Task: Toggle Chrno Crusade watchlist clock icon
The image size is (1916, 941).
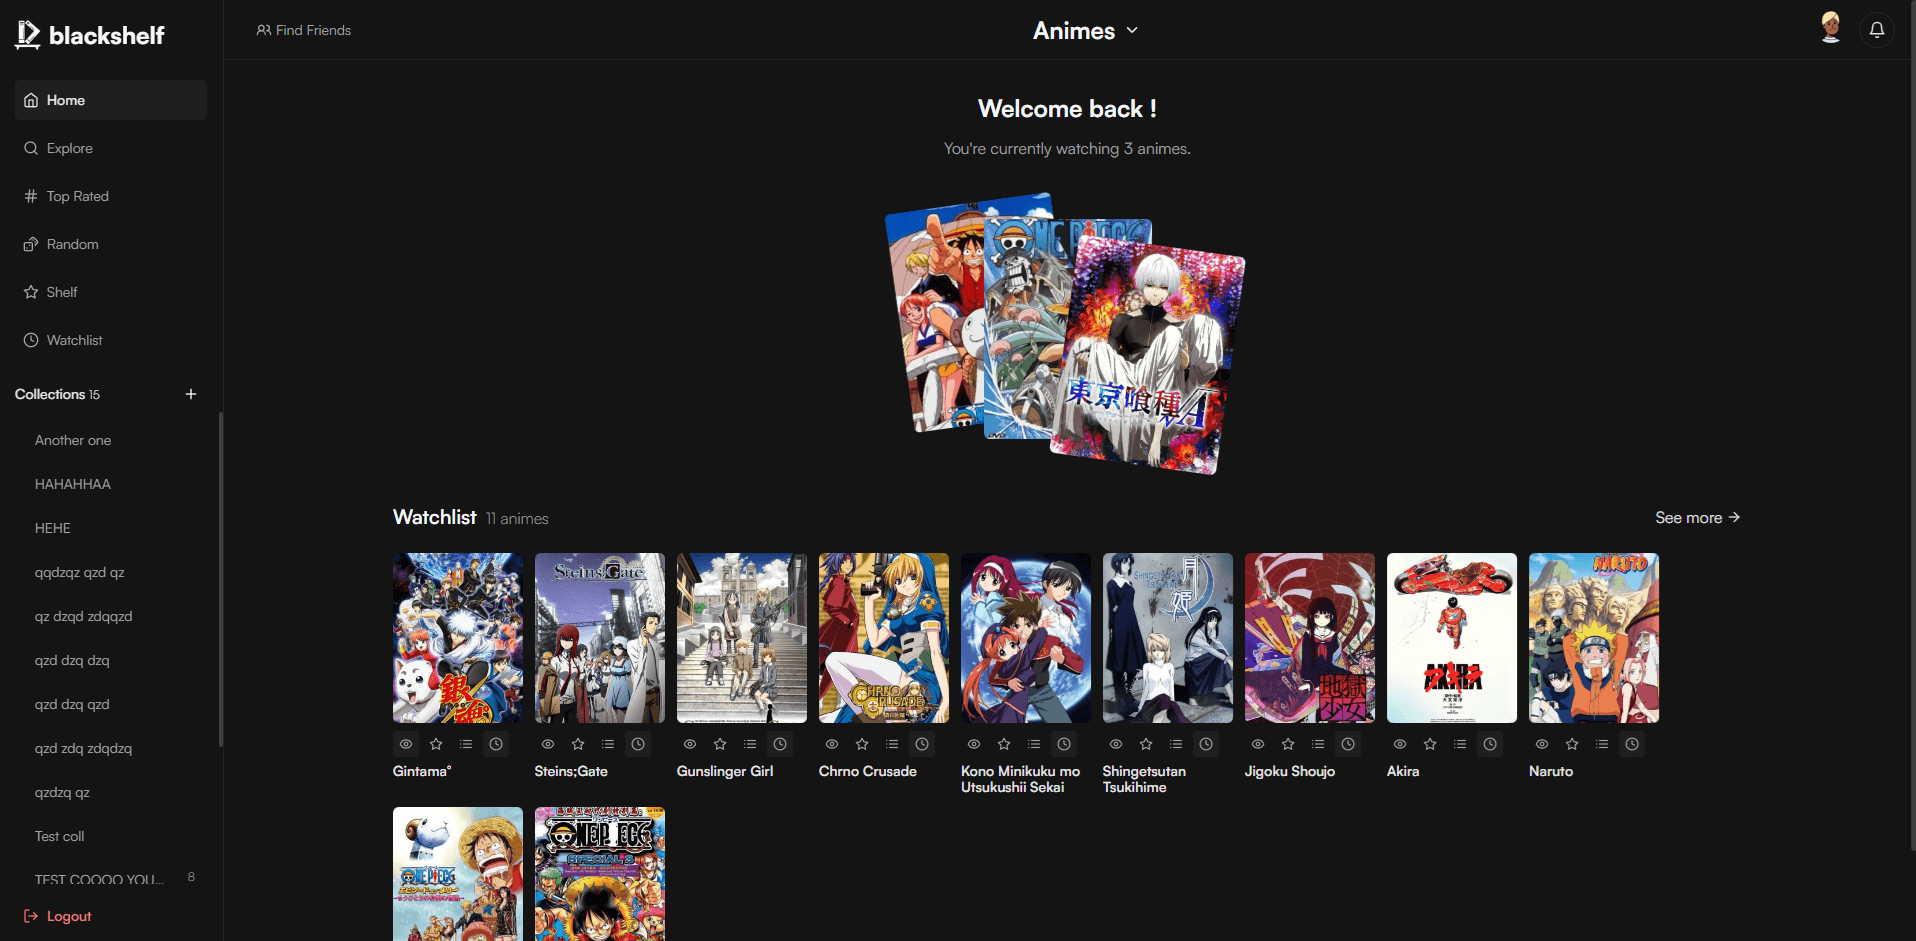Action: (x=922, y=744)
